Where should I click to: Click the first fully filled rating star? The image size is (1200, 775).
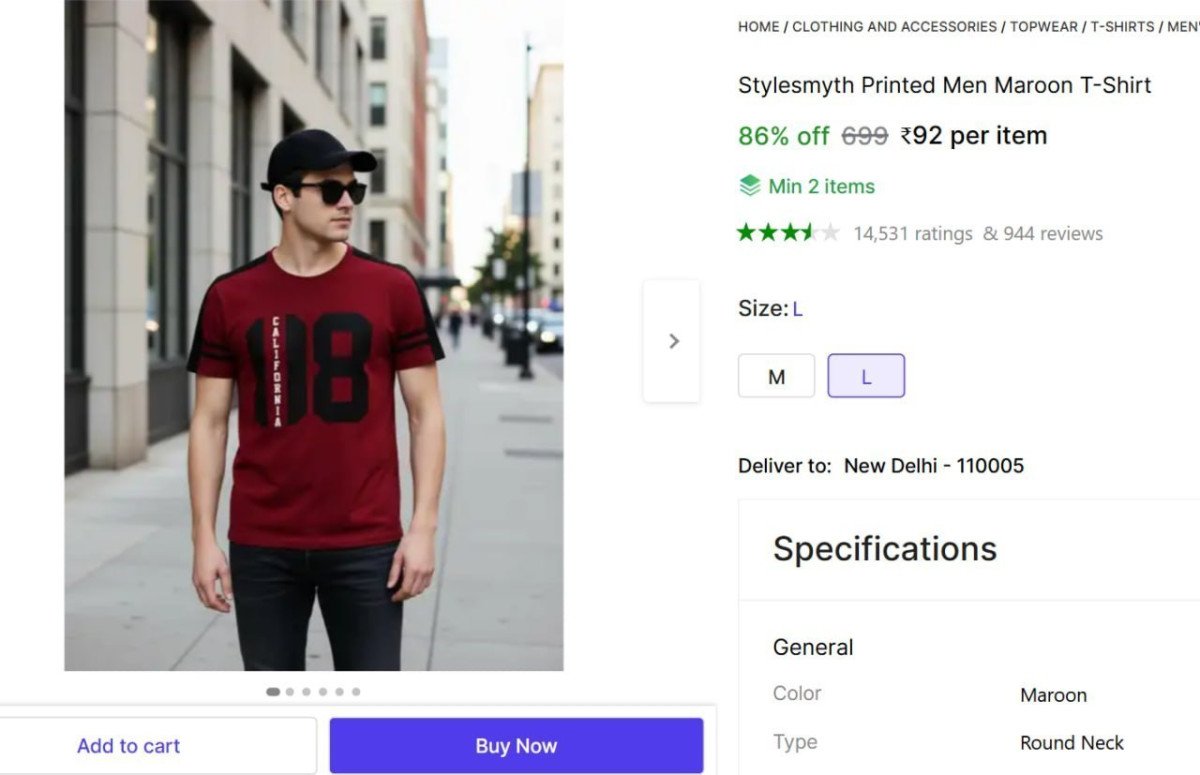pyautogui.click(x=744, y=233)
